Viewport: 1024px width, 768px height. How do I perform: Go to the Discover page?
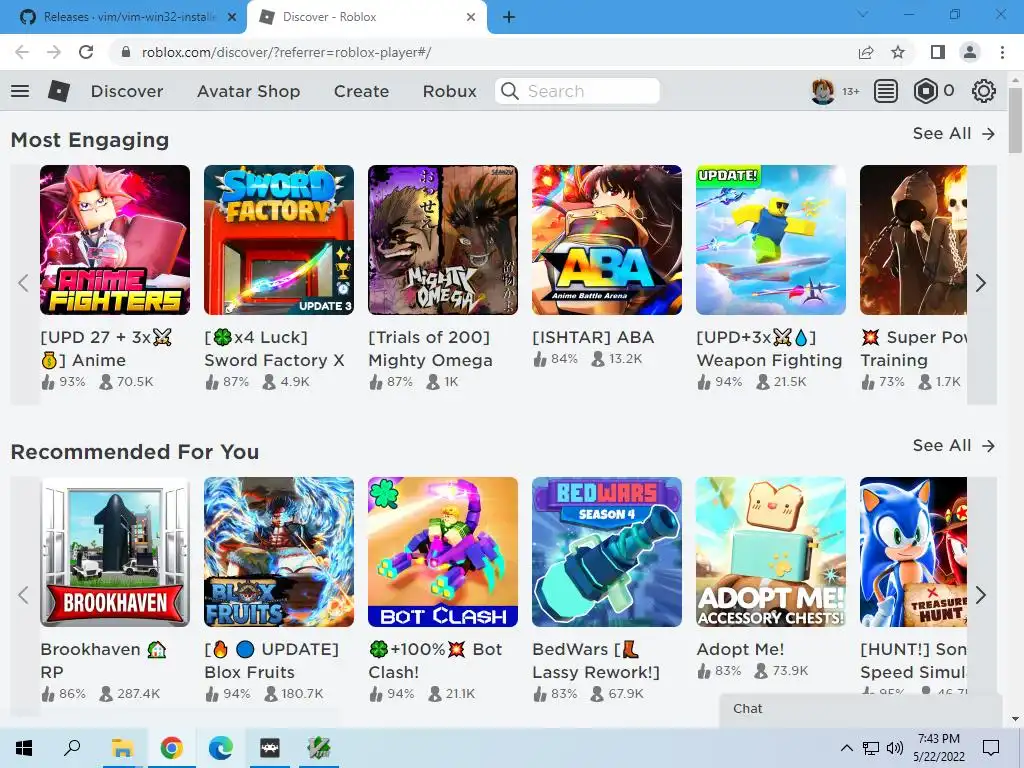127,91
